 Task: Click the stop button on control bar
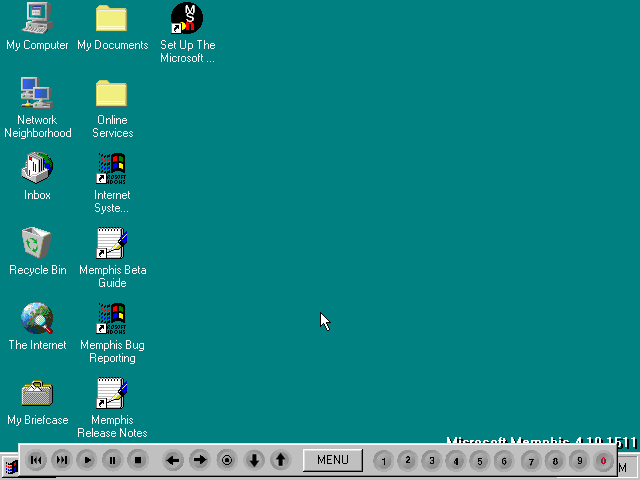tap(138, 460)
